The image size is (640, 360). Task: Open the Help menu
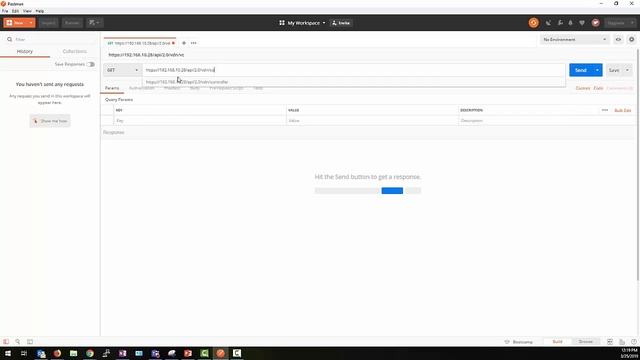(40, 11)
